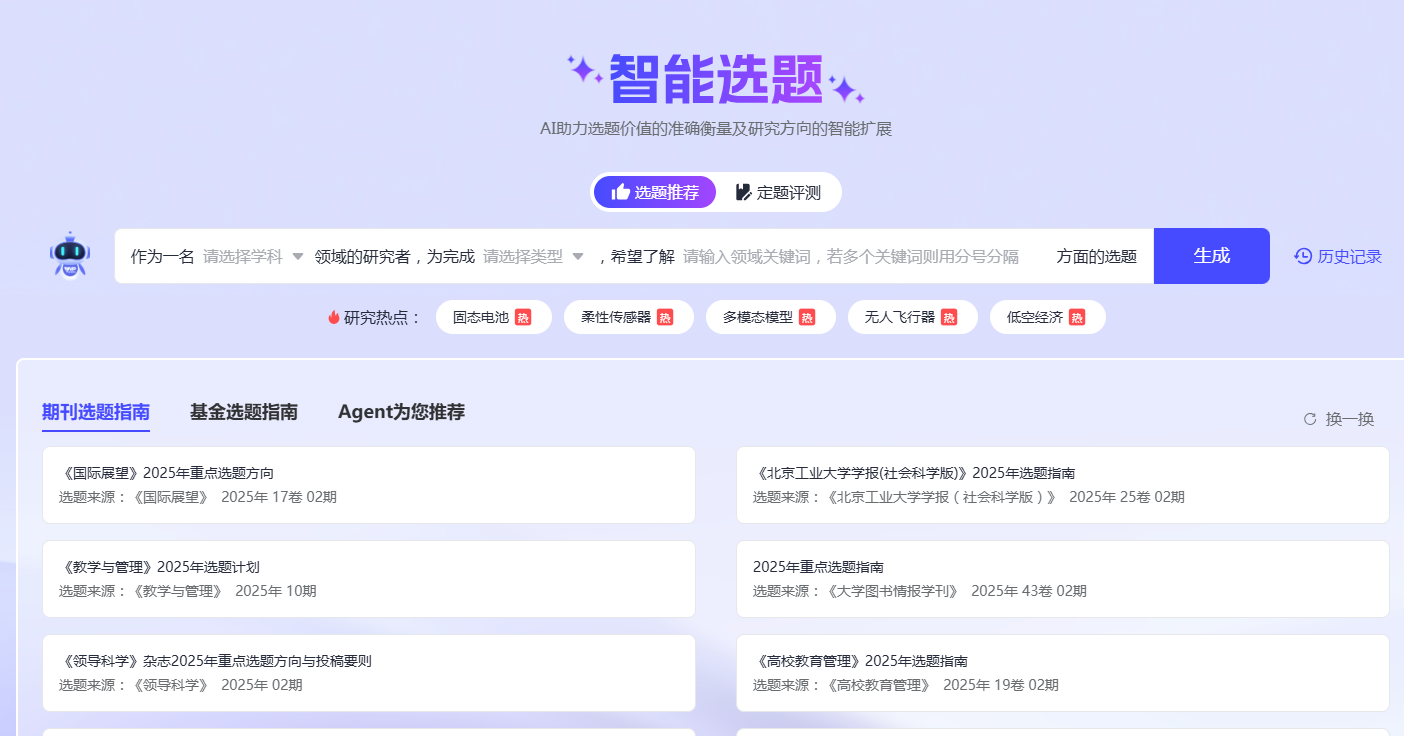The width and height of the screenshot is (1404, 736).
Task: Click the hot badge on 低空经济
Action: pyautogui.click(x=1077, y=317)
